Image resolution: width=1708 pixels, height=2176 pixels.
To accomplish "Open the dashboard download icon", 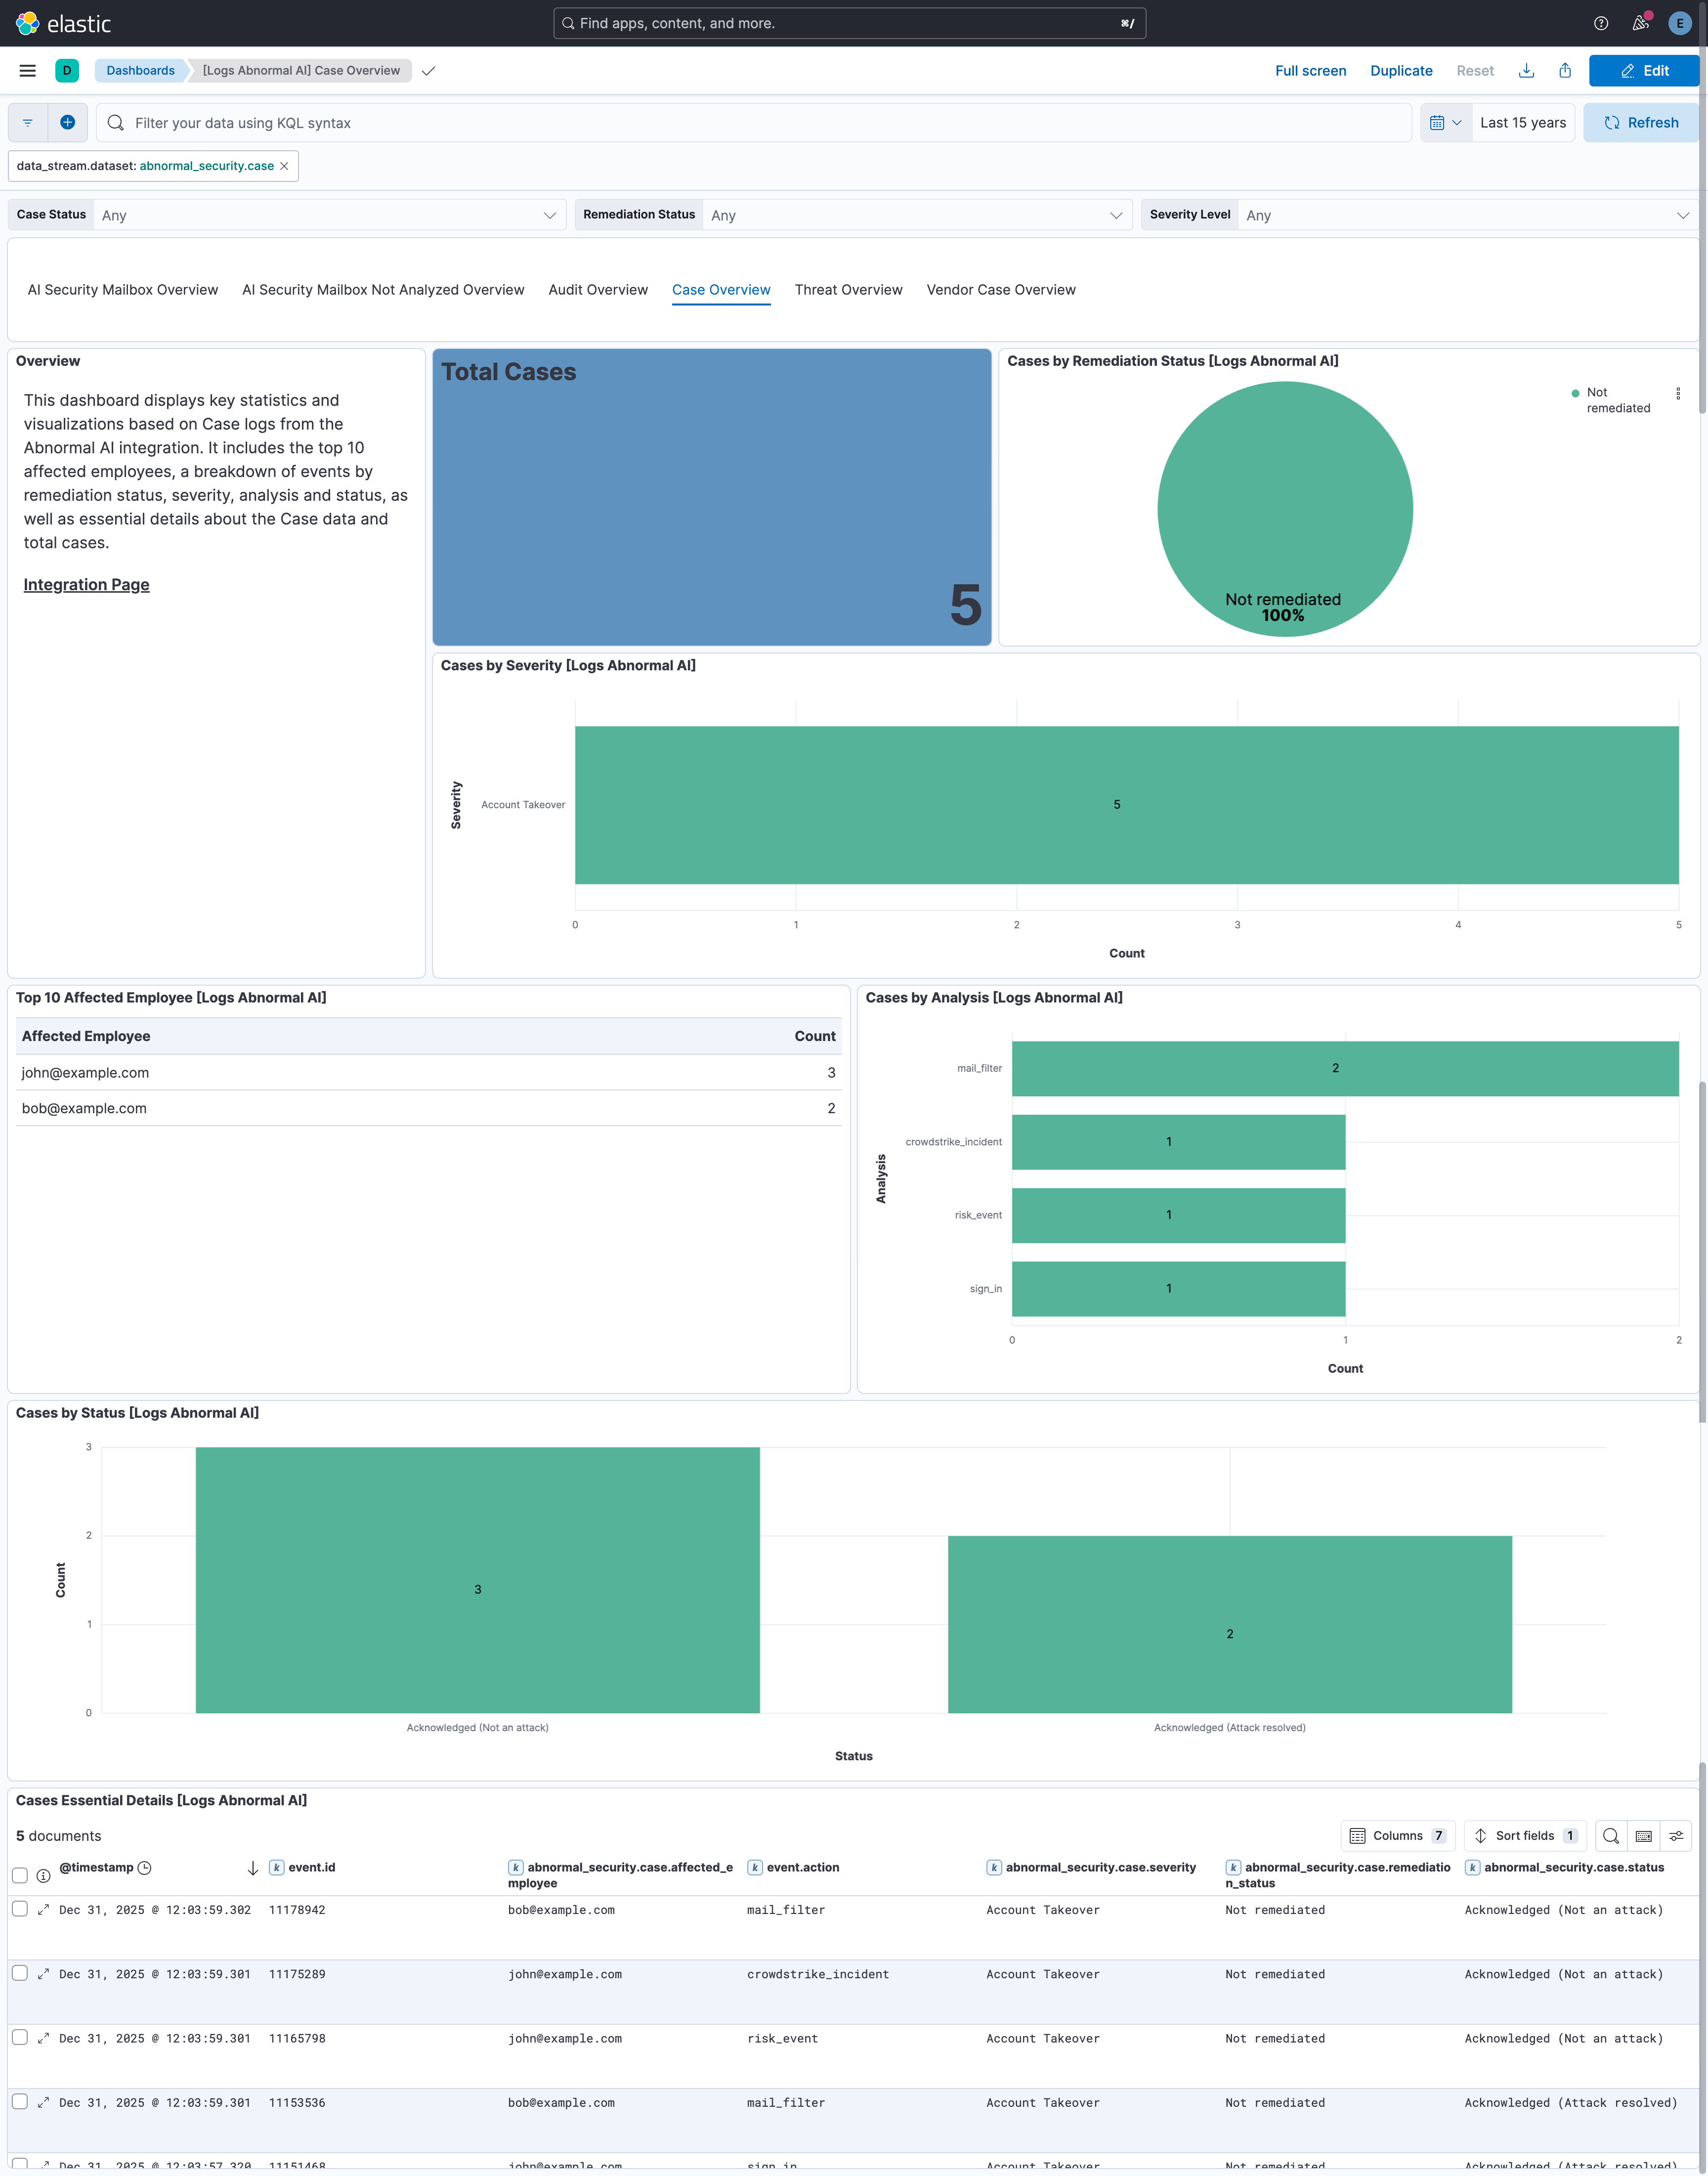I will (x=1527, y=70).
